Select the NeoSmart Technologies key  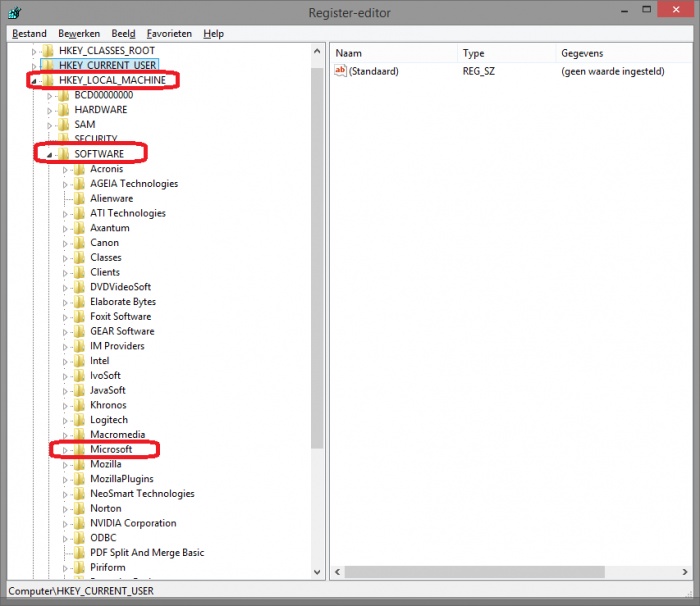[142, 493]
